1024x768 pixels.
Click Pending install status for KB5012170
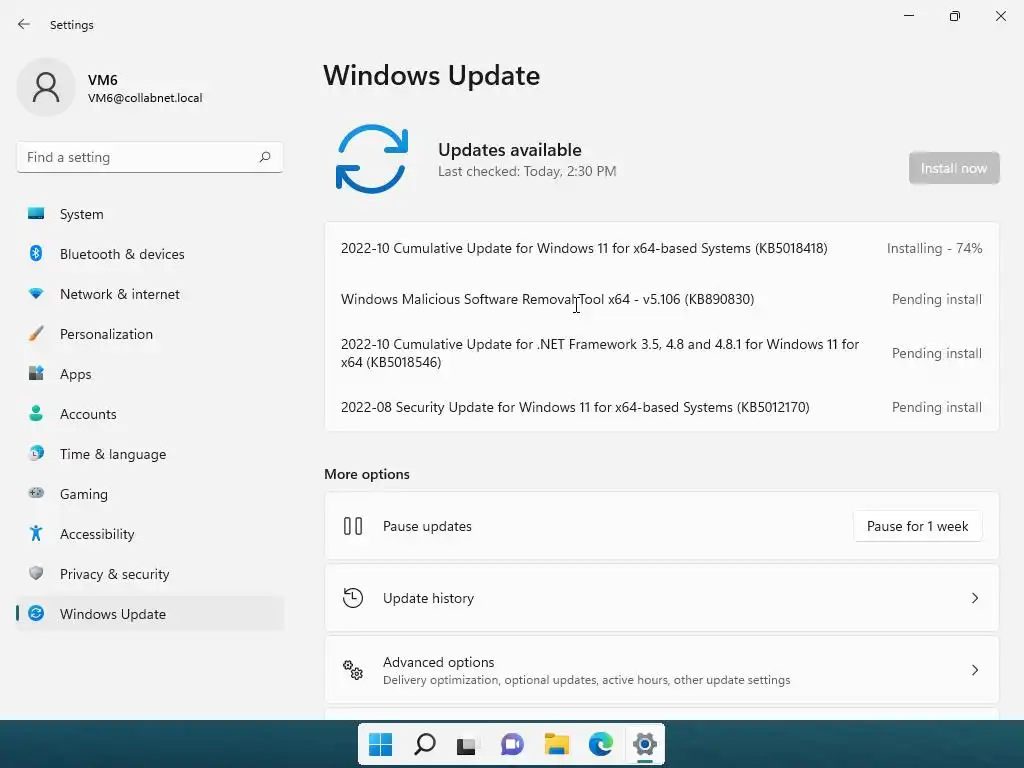[x=936, y=407]
